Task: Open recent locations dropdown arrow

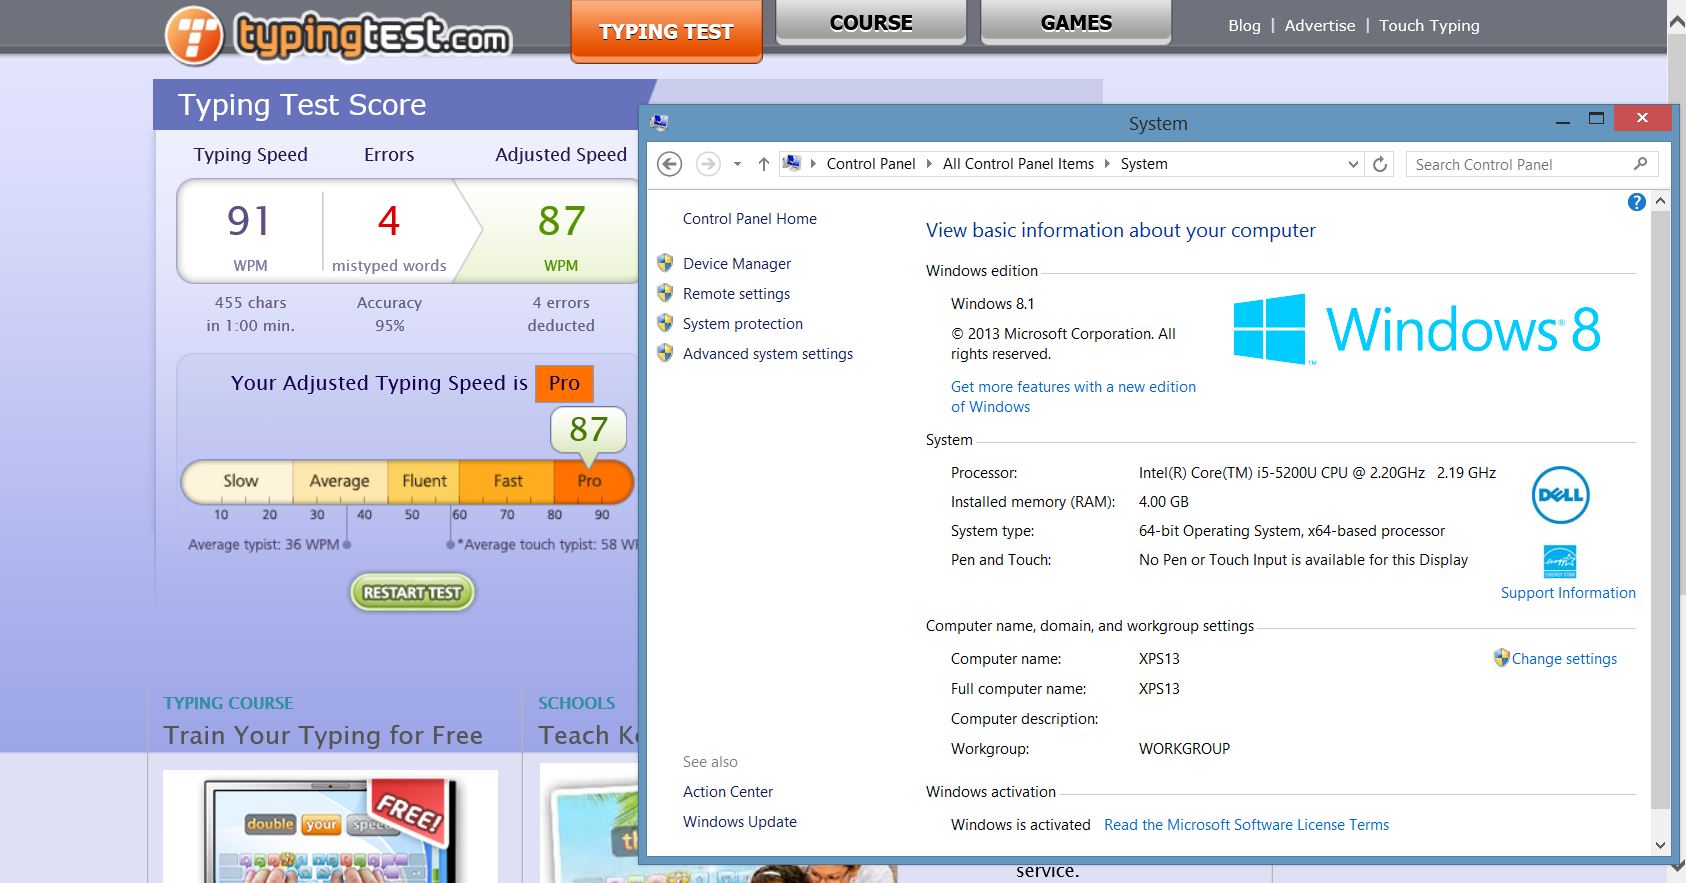Action: point(737,164)
